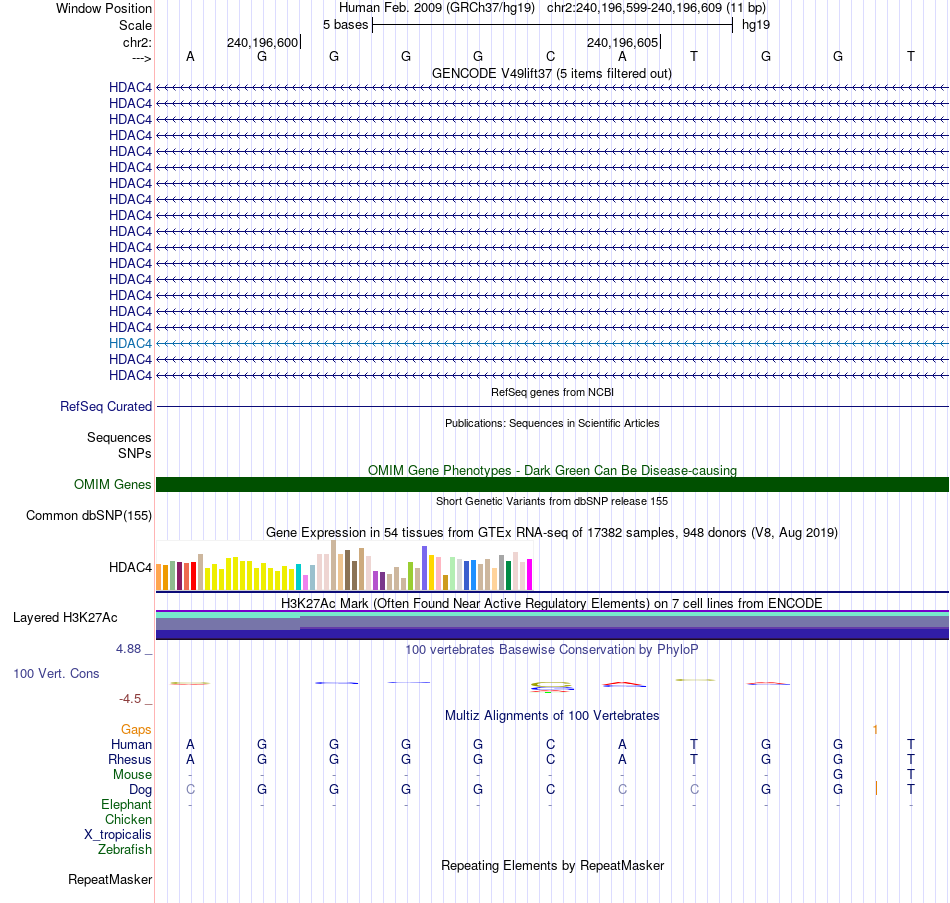
Task: Click the HDAC4 label beside GTEx bar chart
Action: 130,567
